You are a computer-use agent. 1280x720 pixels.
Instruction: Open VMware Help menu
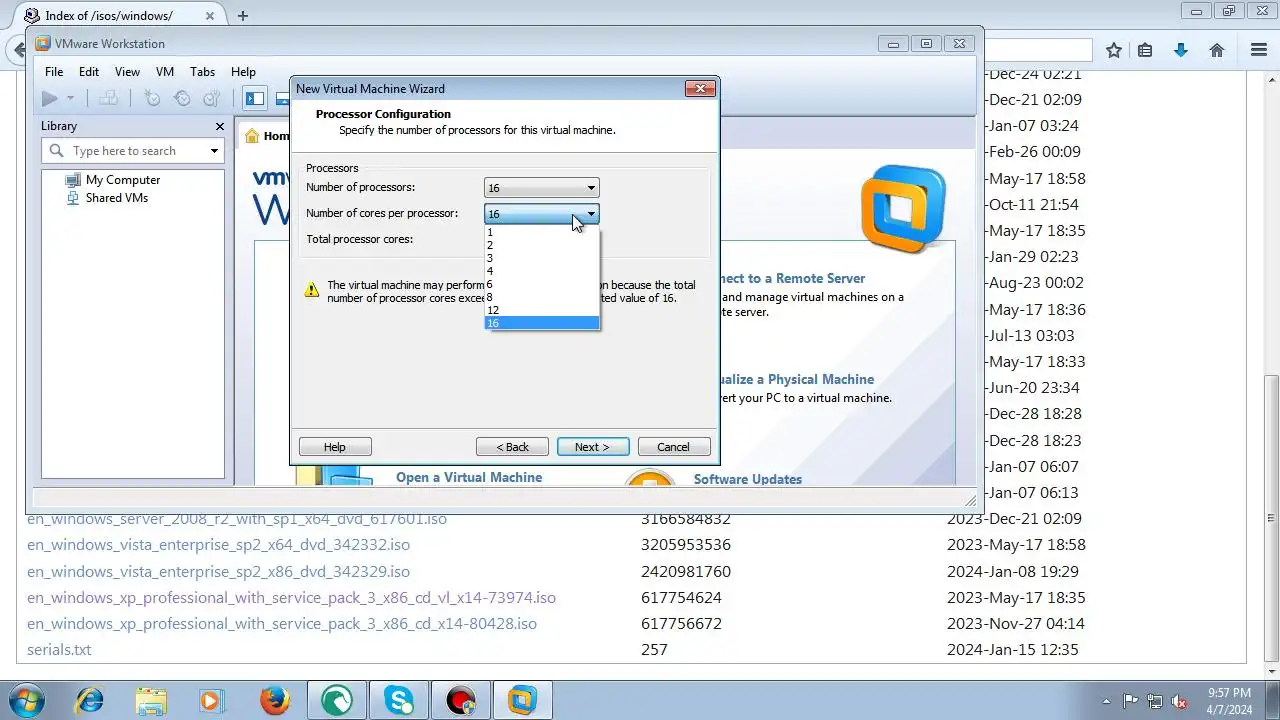pos(243,72)
